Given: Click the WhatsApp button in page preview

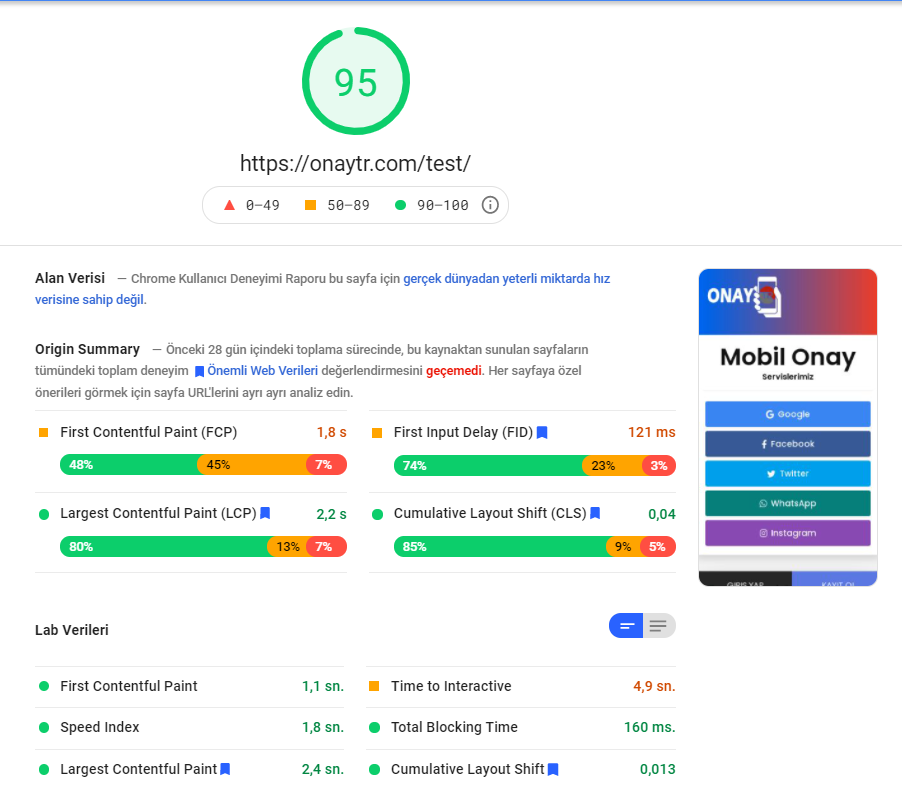Looking at the screenshot, I should (787, 503).
